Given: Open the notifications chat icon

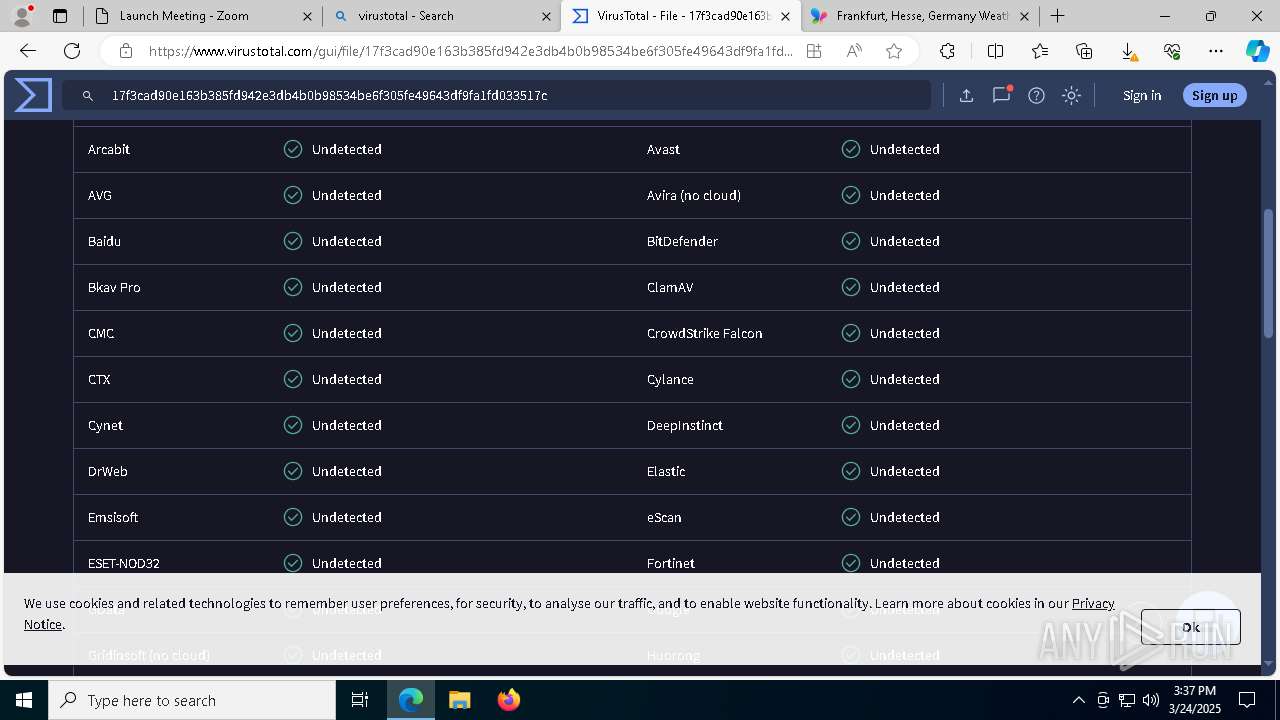Looking at the screenshot, I should point(1001,95).
